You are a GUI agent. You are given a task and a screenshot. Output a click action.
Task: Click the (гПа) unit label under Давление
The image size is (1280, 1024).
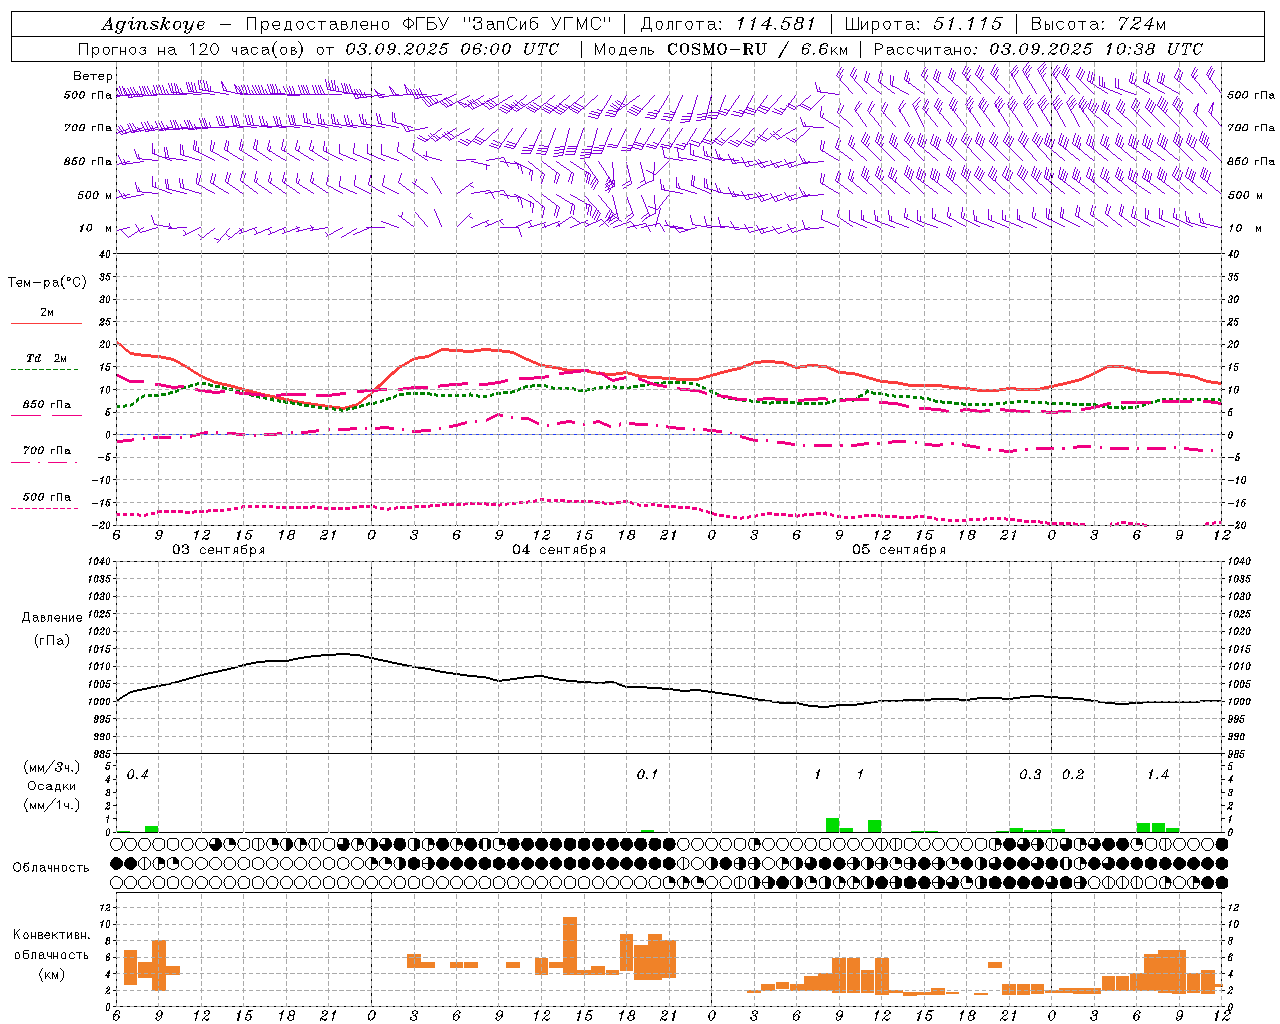(x=51, y=641)
